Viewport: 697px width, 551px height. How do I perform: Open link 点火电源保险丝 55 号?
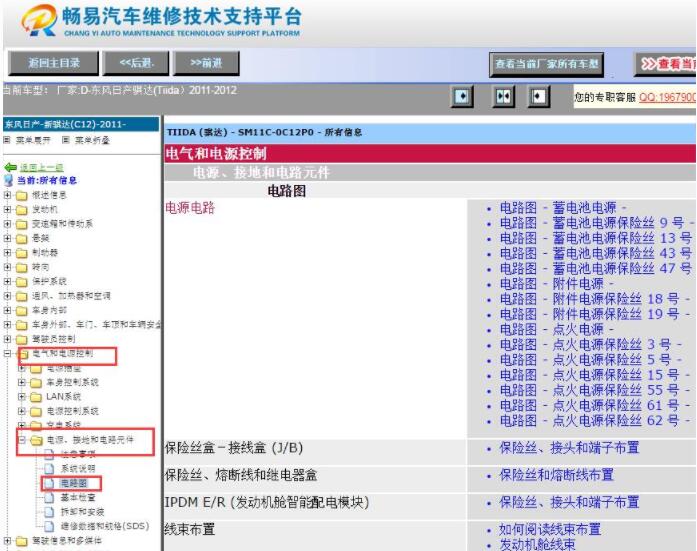[x=596, y=390]
